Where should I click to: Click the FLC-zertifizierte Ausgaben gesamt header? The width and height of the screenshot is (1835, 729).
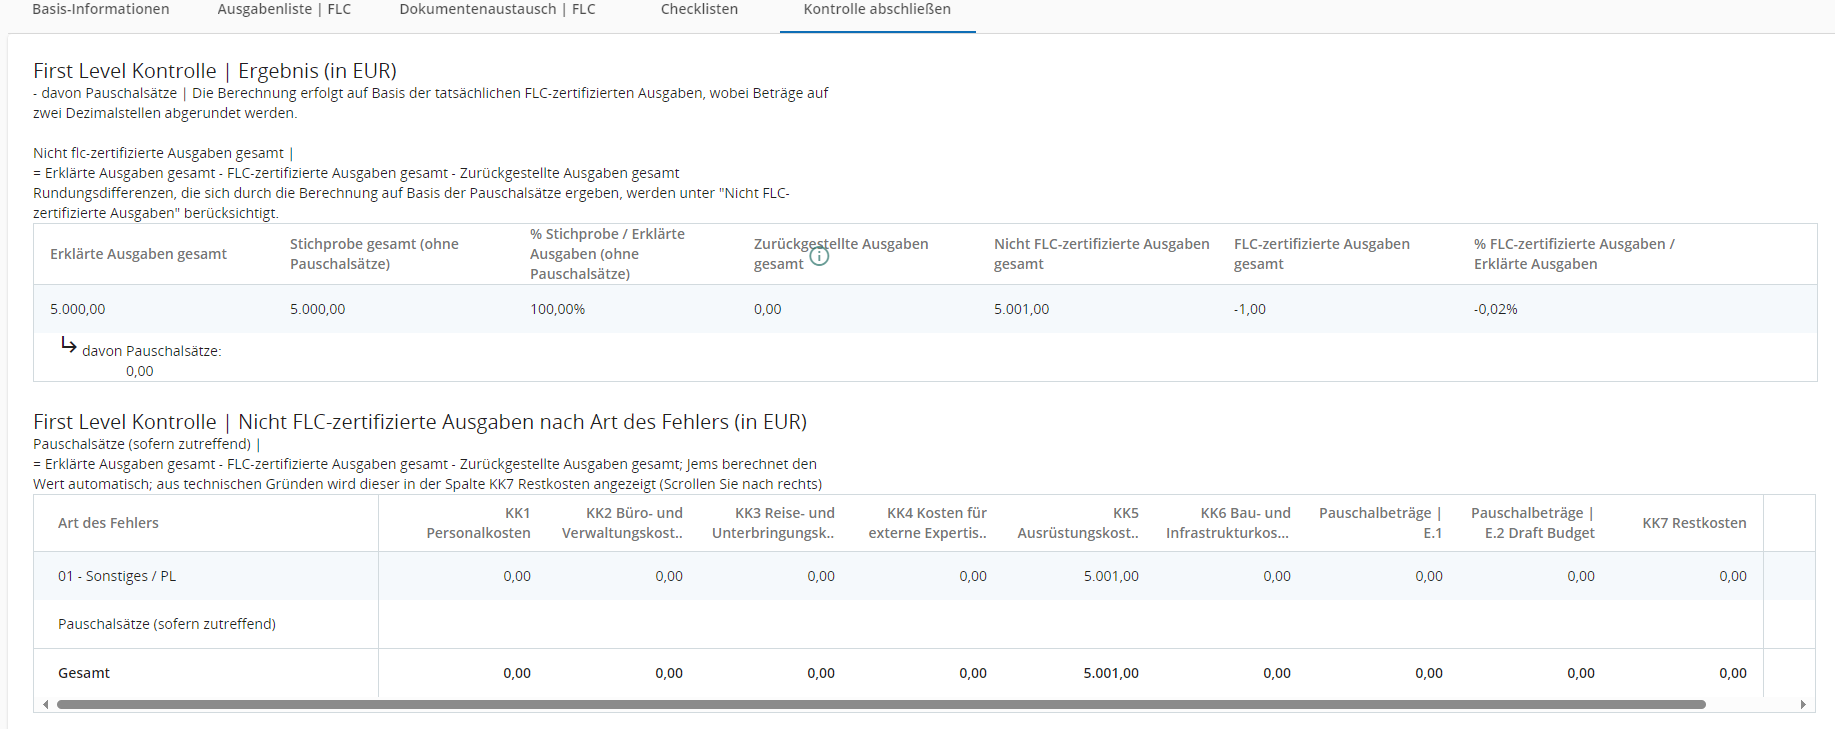tap(1321, 254)
